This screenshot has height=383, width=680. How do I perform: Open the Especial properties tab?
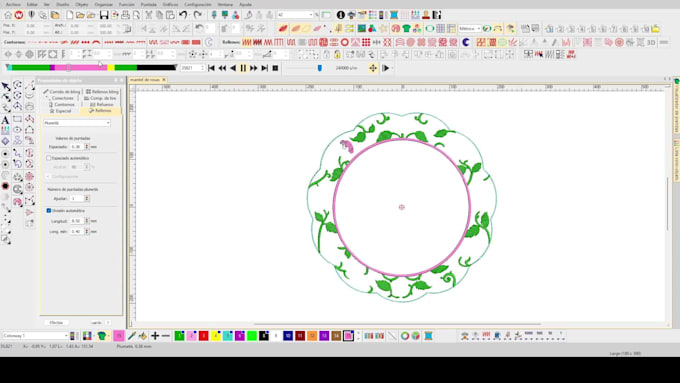(x=61, y=111)
